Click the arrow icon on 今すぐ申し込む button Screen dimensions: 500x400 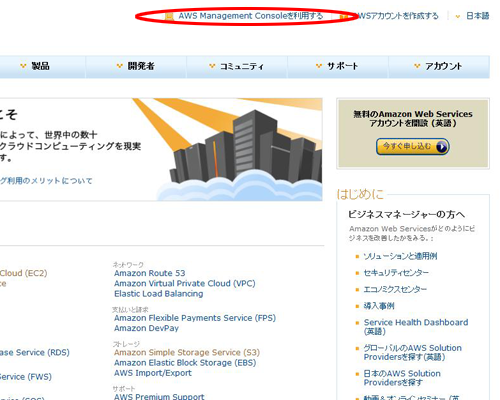(441, 147)
